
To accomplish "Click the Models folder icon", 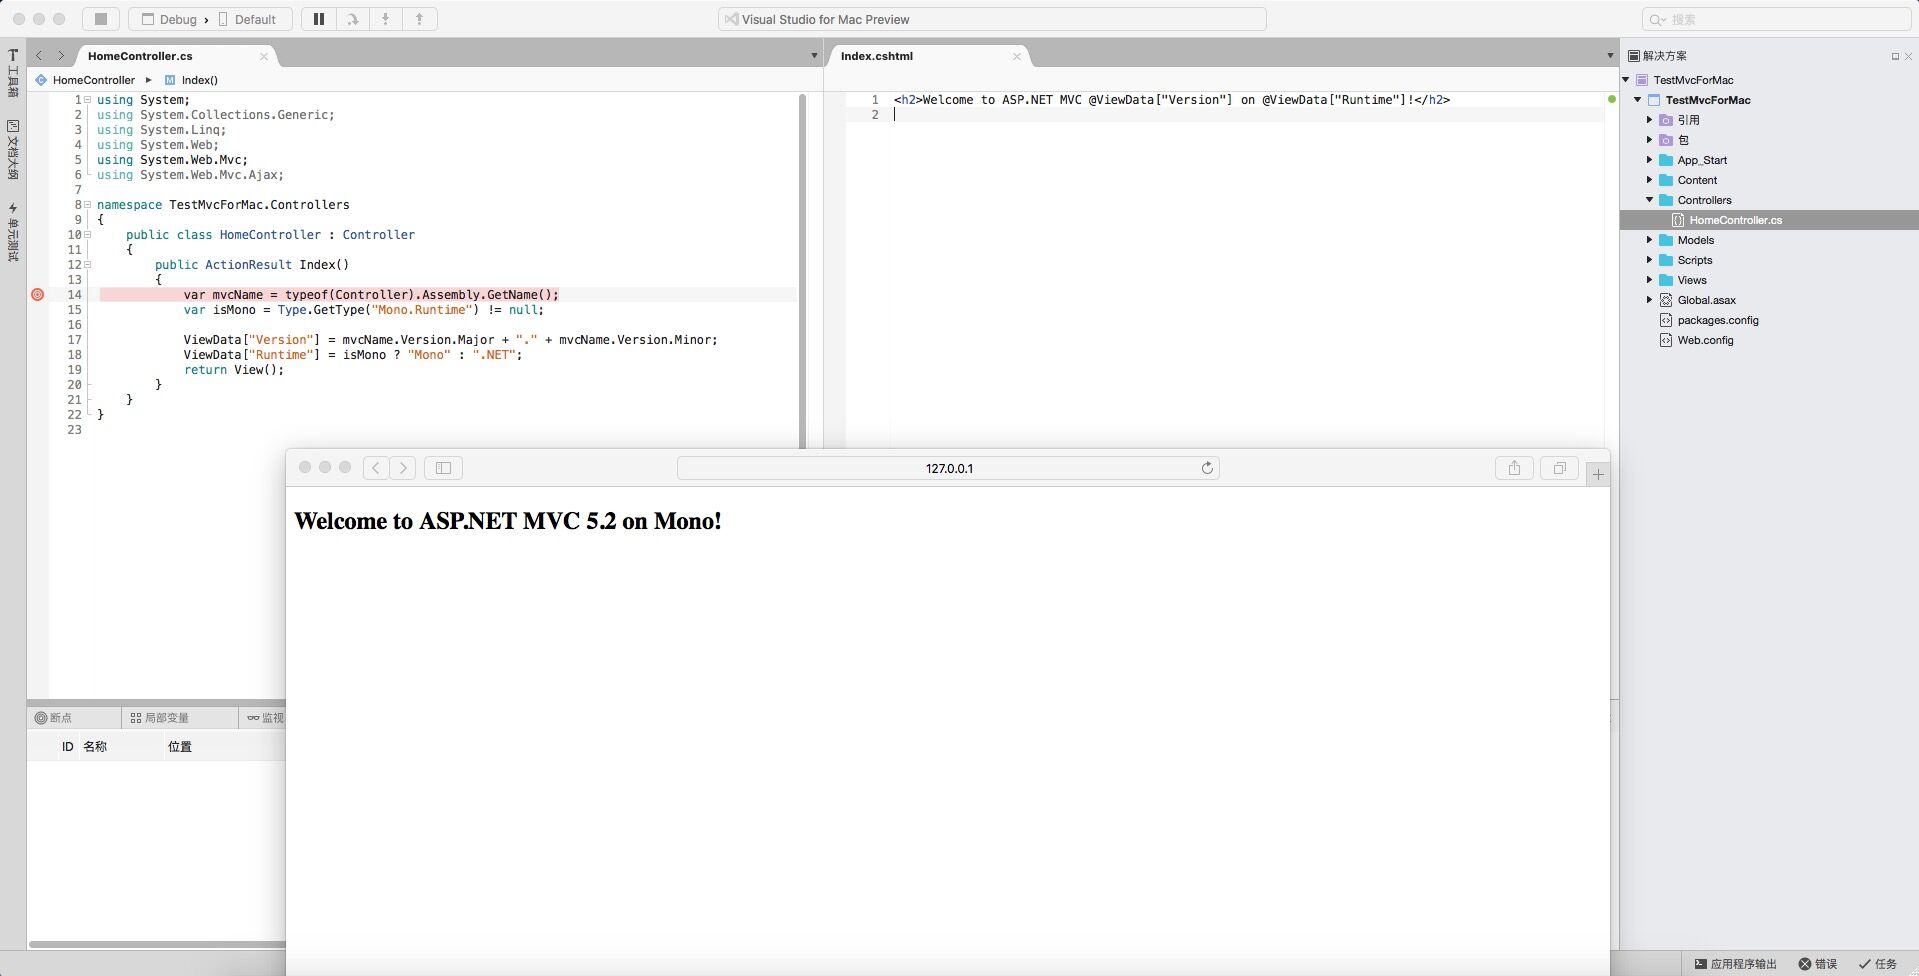I will coord(1666,240).
